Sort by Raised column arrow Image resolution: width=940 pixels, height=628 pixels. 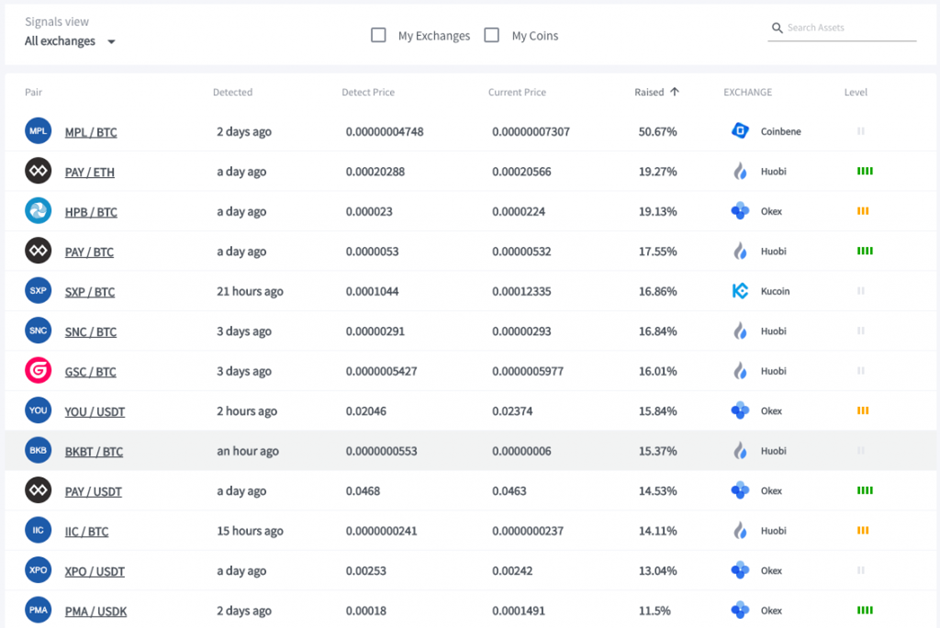pyautogui.click(x=674, y=92)
